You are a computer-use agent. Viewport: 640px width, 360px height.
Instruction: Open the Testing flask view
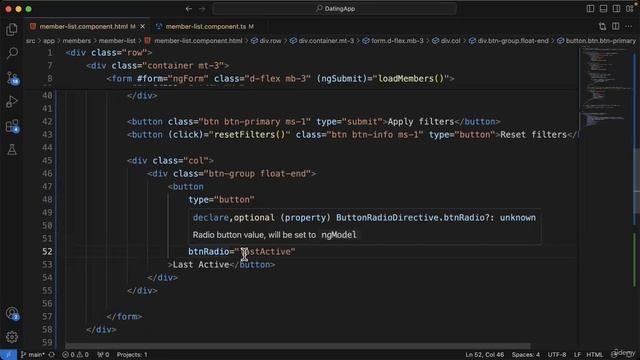click(12, 149)
